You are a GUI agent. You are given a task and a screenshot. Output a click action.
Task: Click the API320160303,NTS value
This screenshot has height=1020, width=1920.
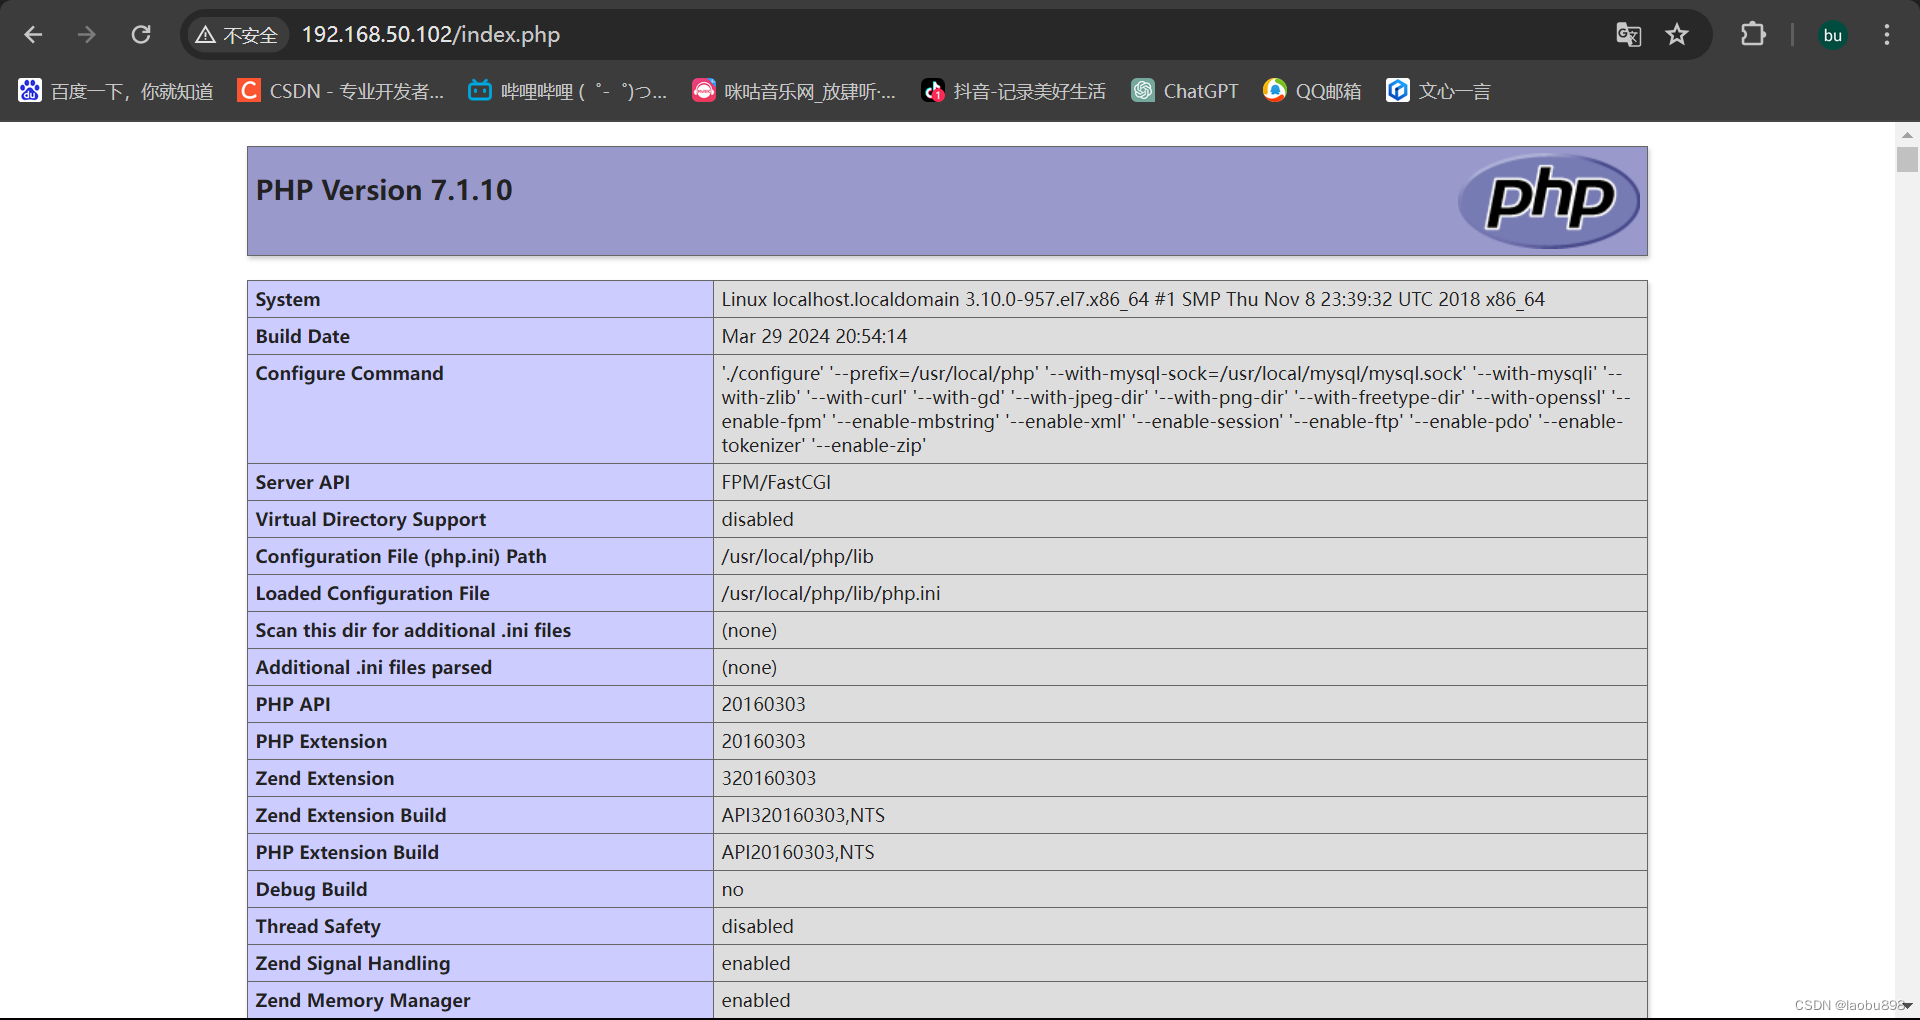803,815
